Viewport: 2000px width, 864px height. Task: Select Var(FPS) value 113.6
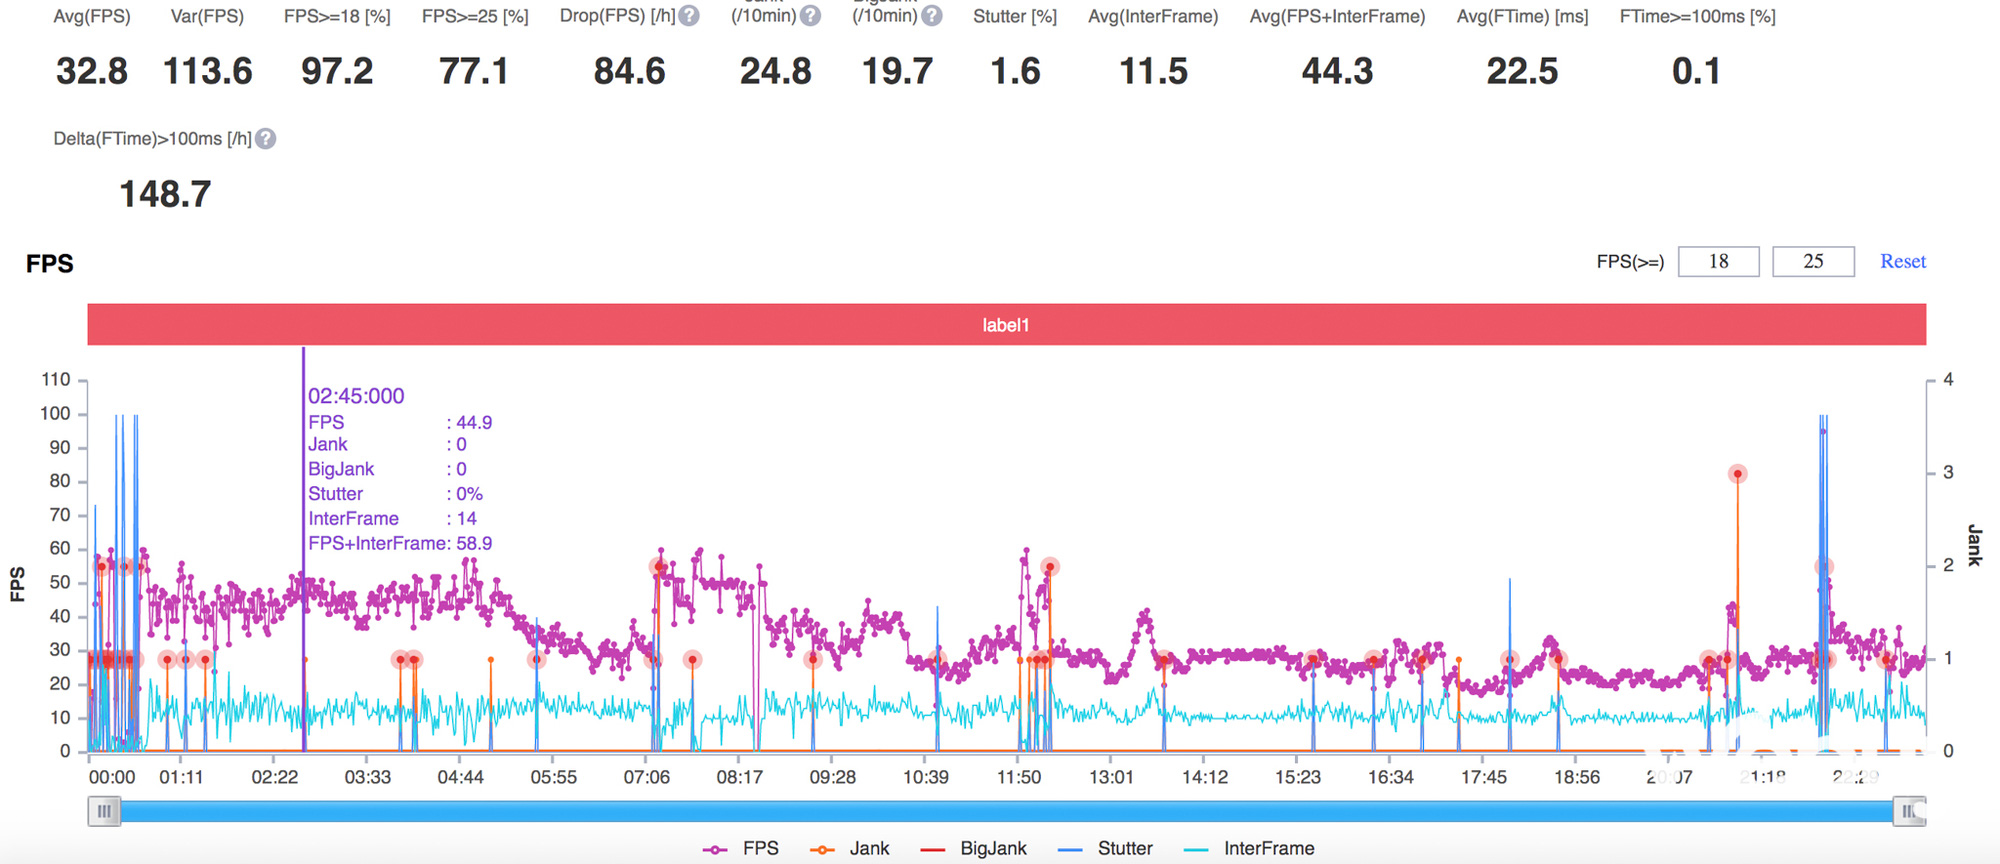(208, 72)
